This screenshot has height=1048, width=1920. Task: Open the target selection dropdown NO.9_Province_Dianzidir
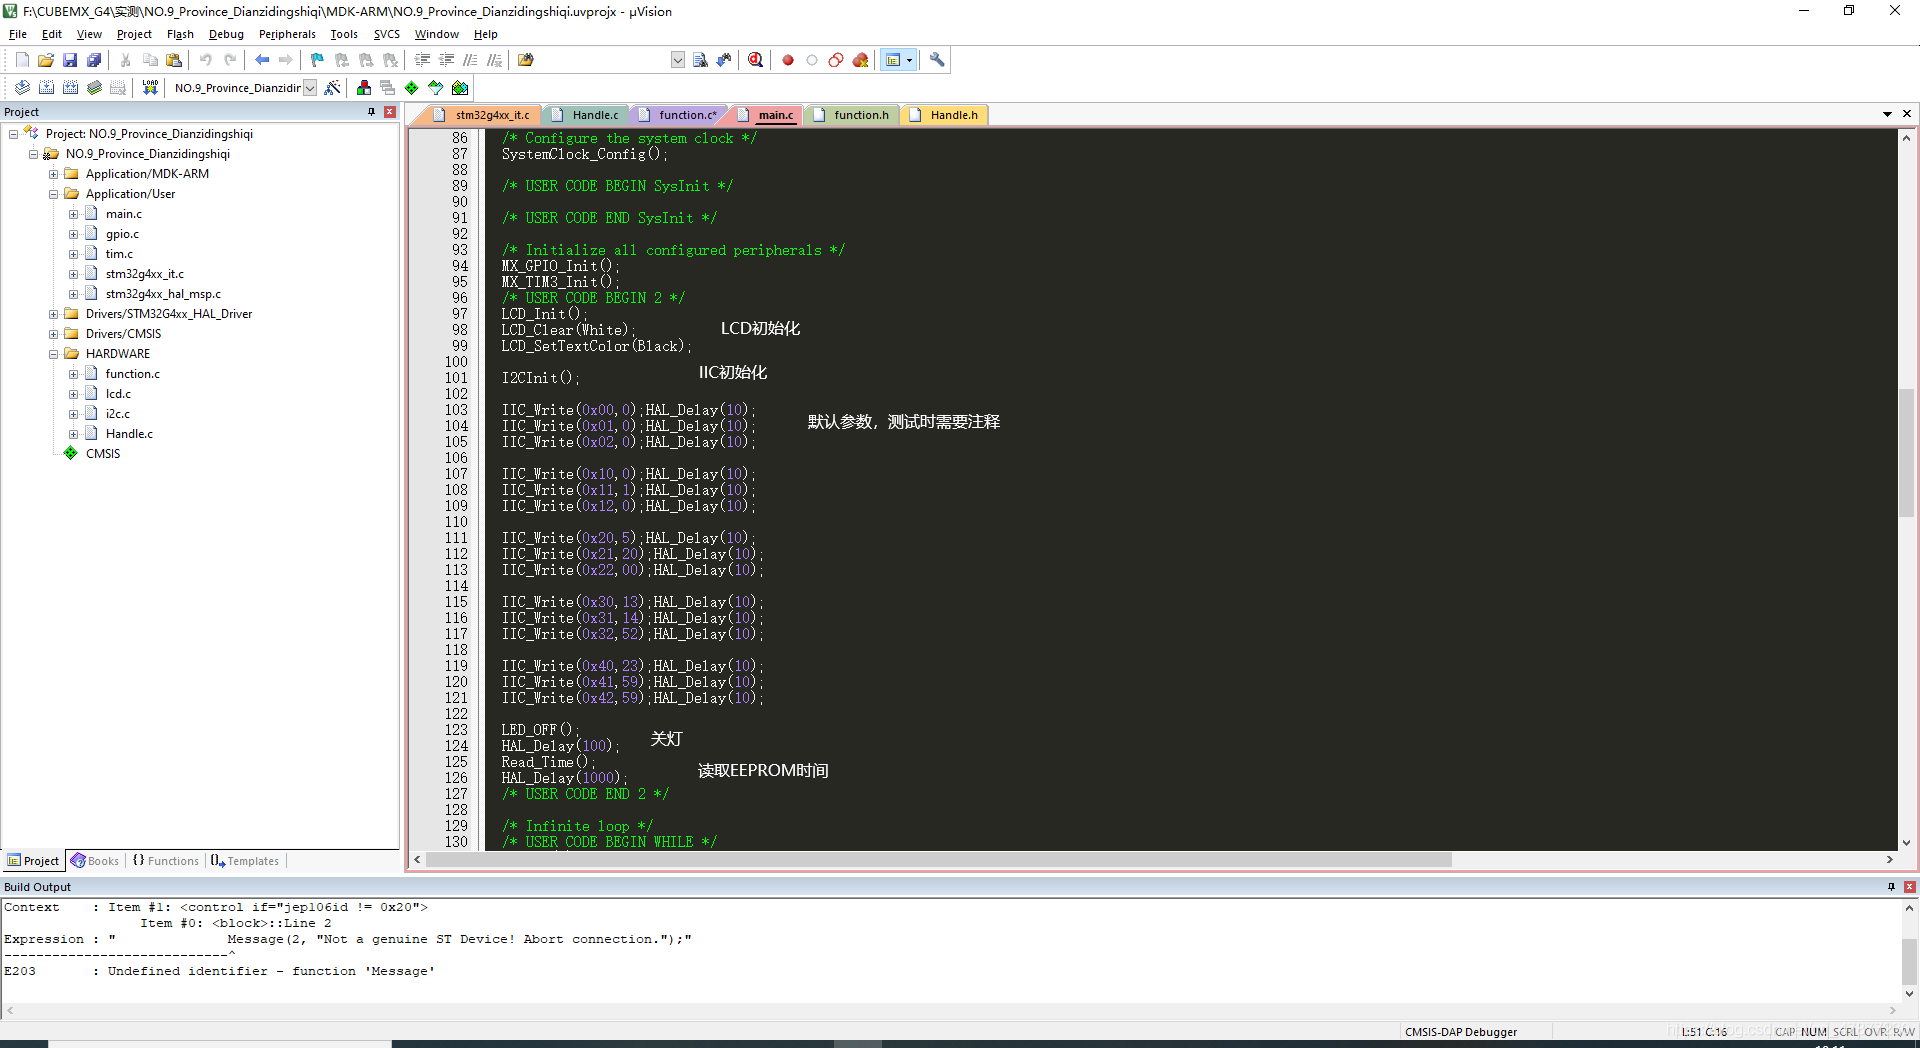pos(310,88)
